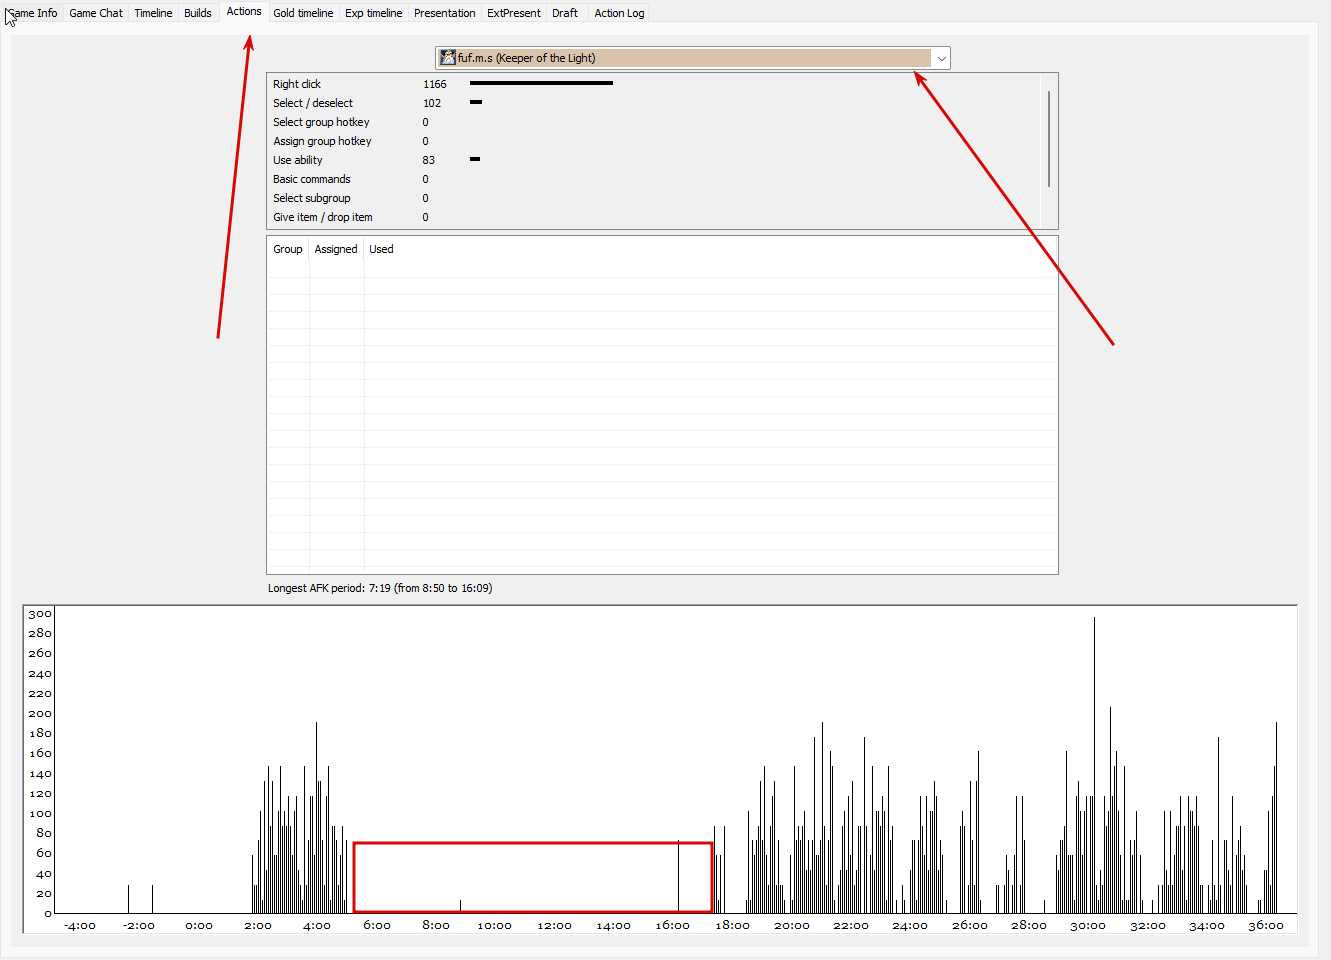Click the 83 use ability count
Viewport: 1331px width, 960px height.
coord(429,160)
